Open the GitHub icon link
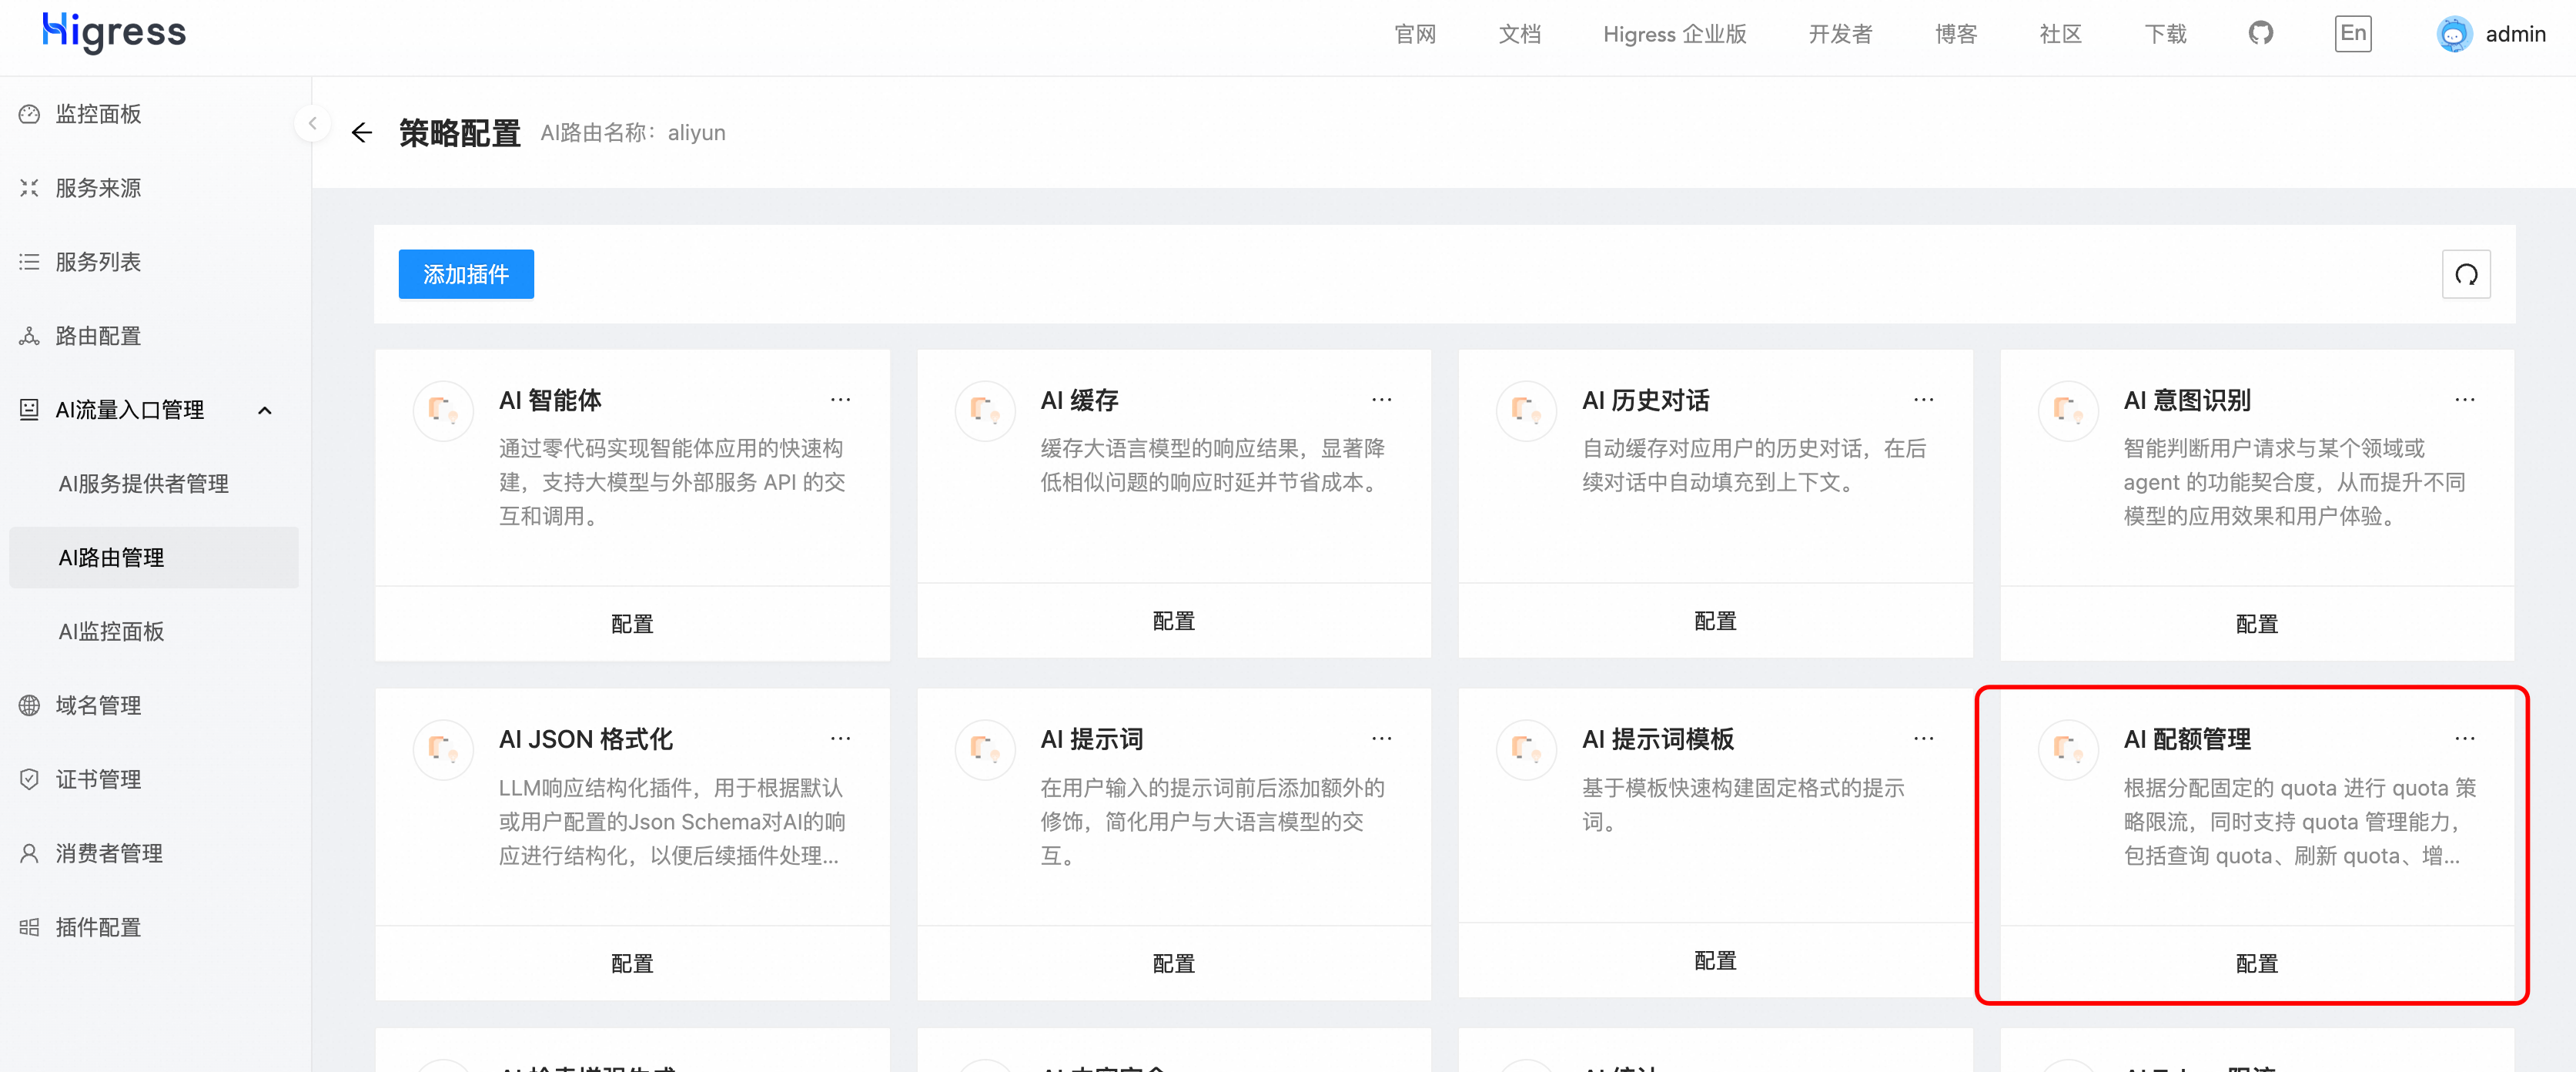The width and height of the screenshot is (2576, 1072). point(2260,34)
